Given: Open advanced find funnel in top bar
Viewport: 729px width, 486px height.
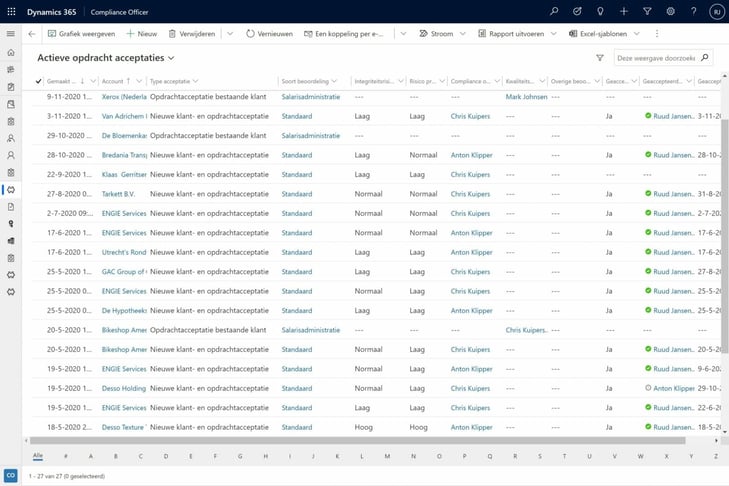Looking at the screenshot, I should tap(647, 11).
